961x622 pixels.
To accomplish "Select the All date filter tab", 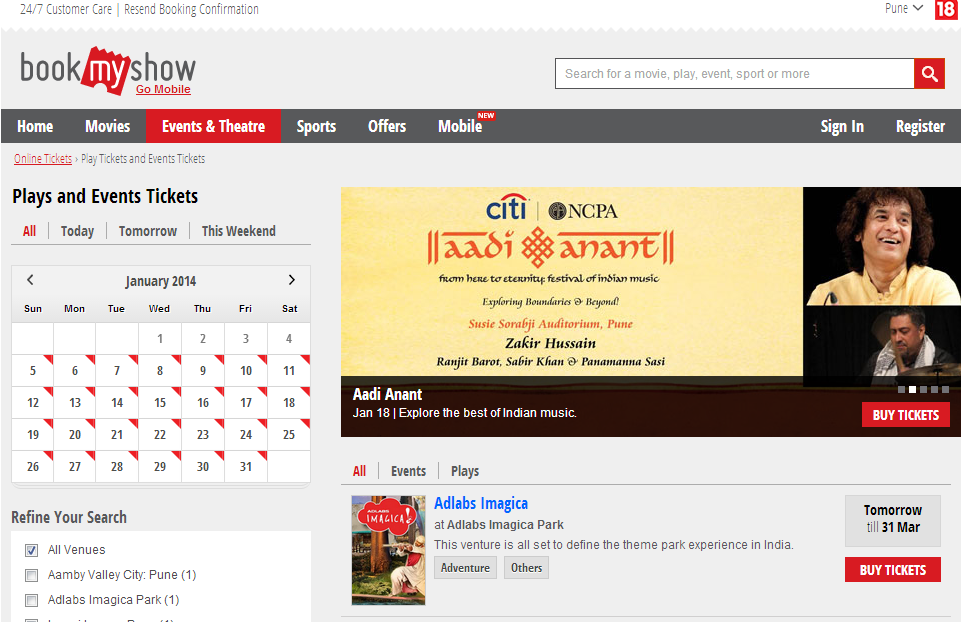I will (29, 231).
